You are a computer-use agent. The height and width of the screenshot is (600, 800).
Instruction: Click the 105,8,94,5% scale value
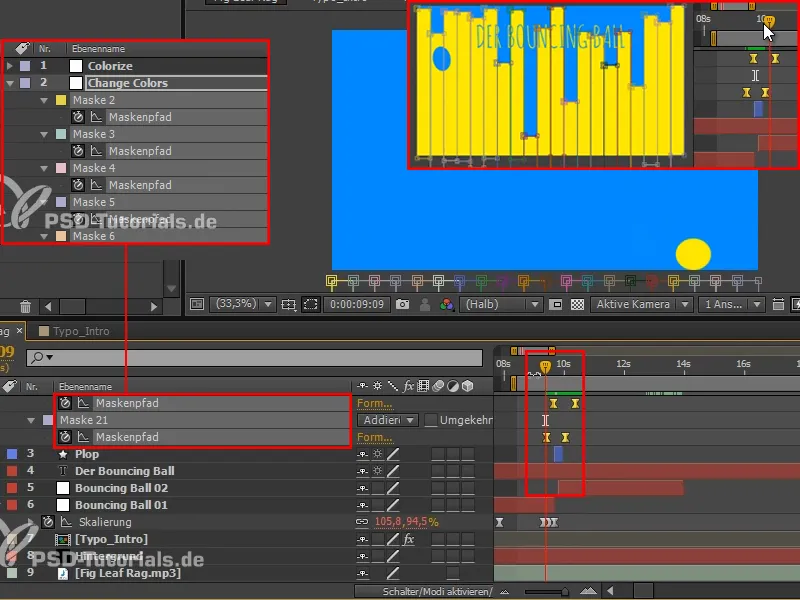pyautogui.click(x=407, y=522)
